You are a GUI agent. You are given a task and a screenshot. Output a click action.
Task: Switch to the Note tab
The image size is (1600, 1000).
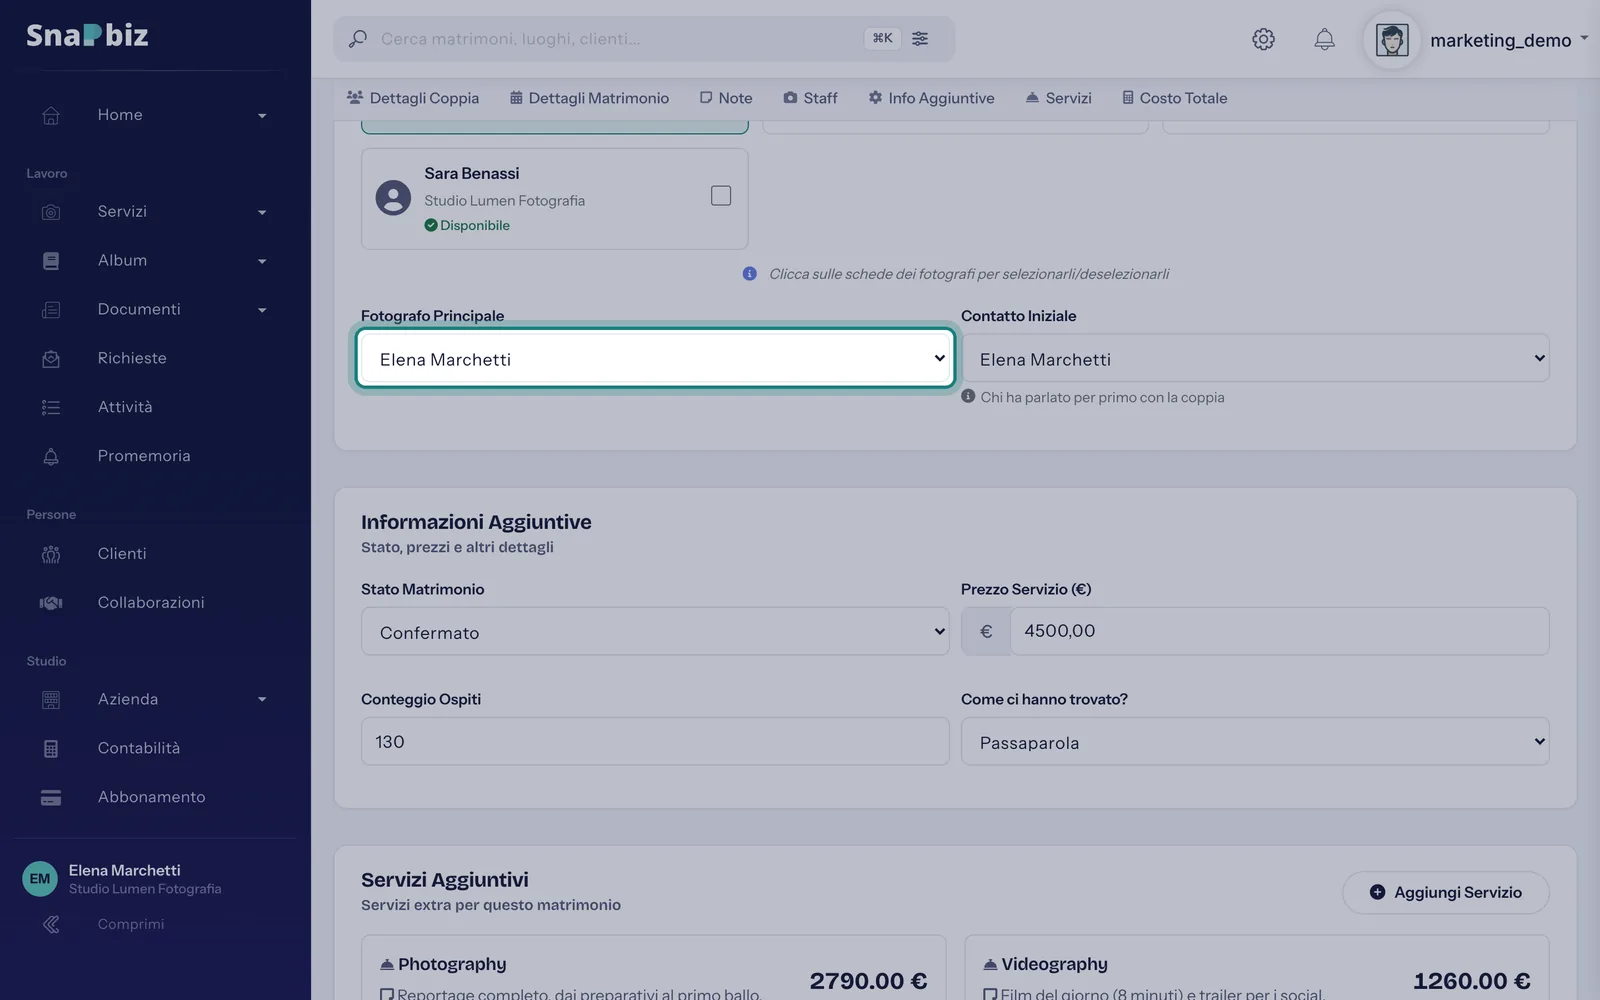[726, 98]
